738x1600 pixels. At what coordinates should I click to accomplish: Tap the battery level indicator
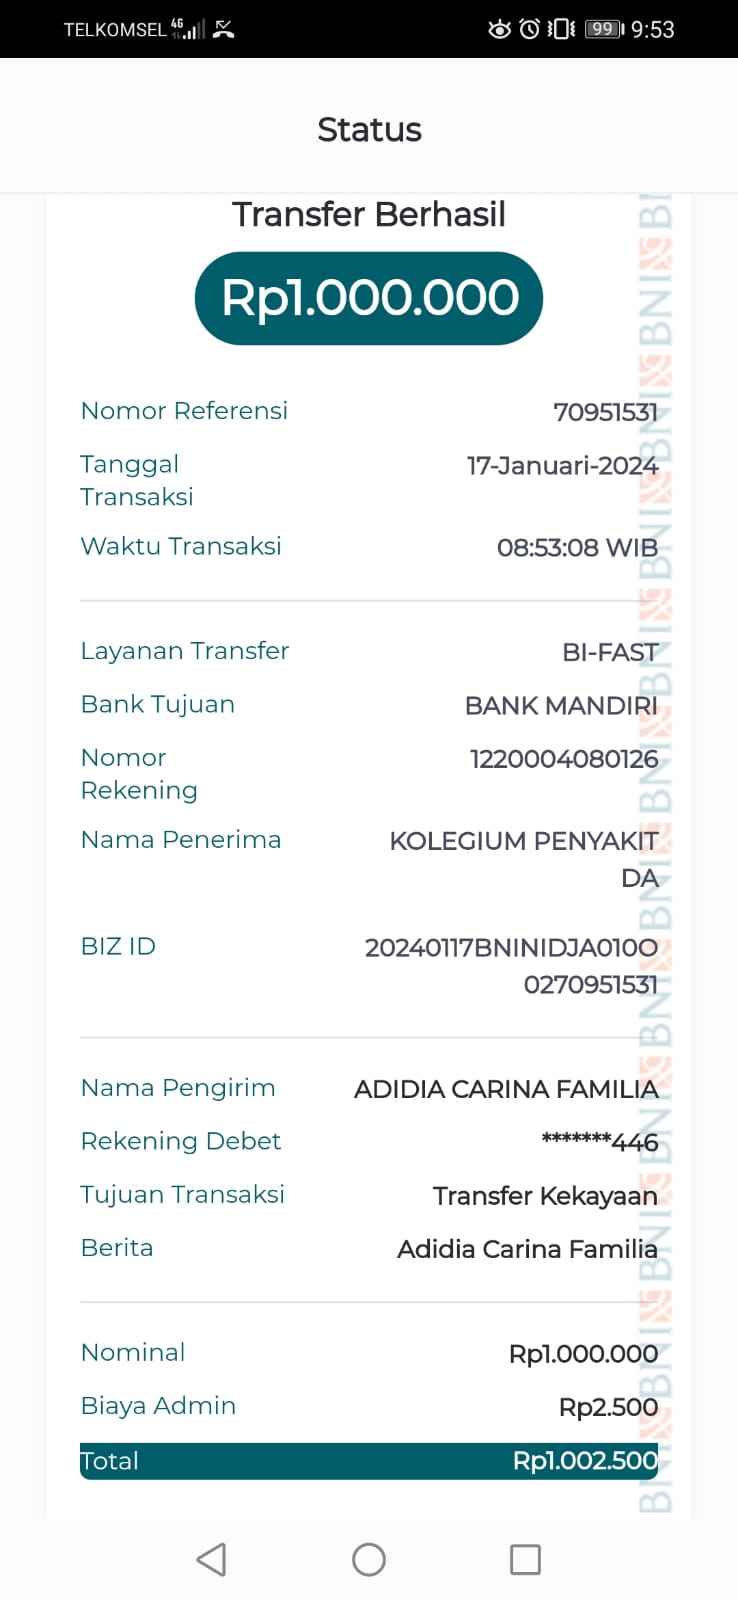pos(604,29)
